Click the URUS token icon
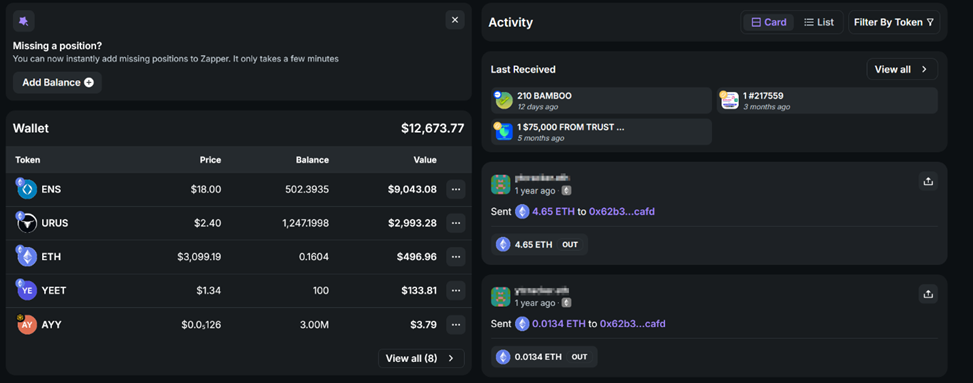Screen dimensions: 973x383 (27, 223)
